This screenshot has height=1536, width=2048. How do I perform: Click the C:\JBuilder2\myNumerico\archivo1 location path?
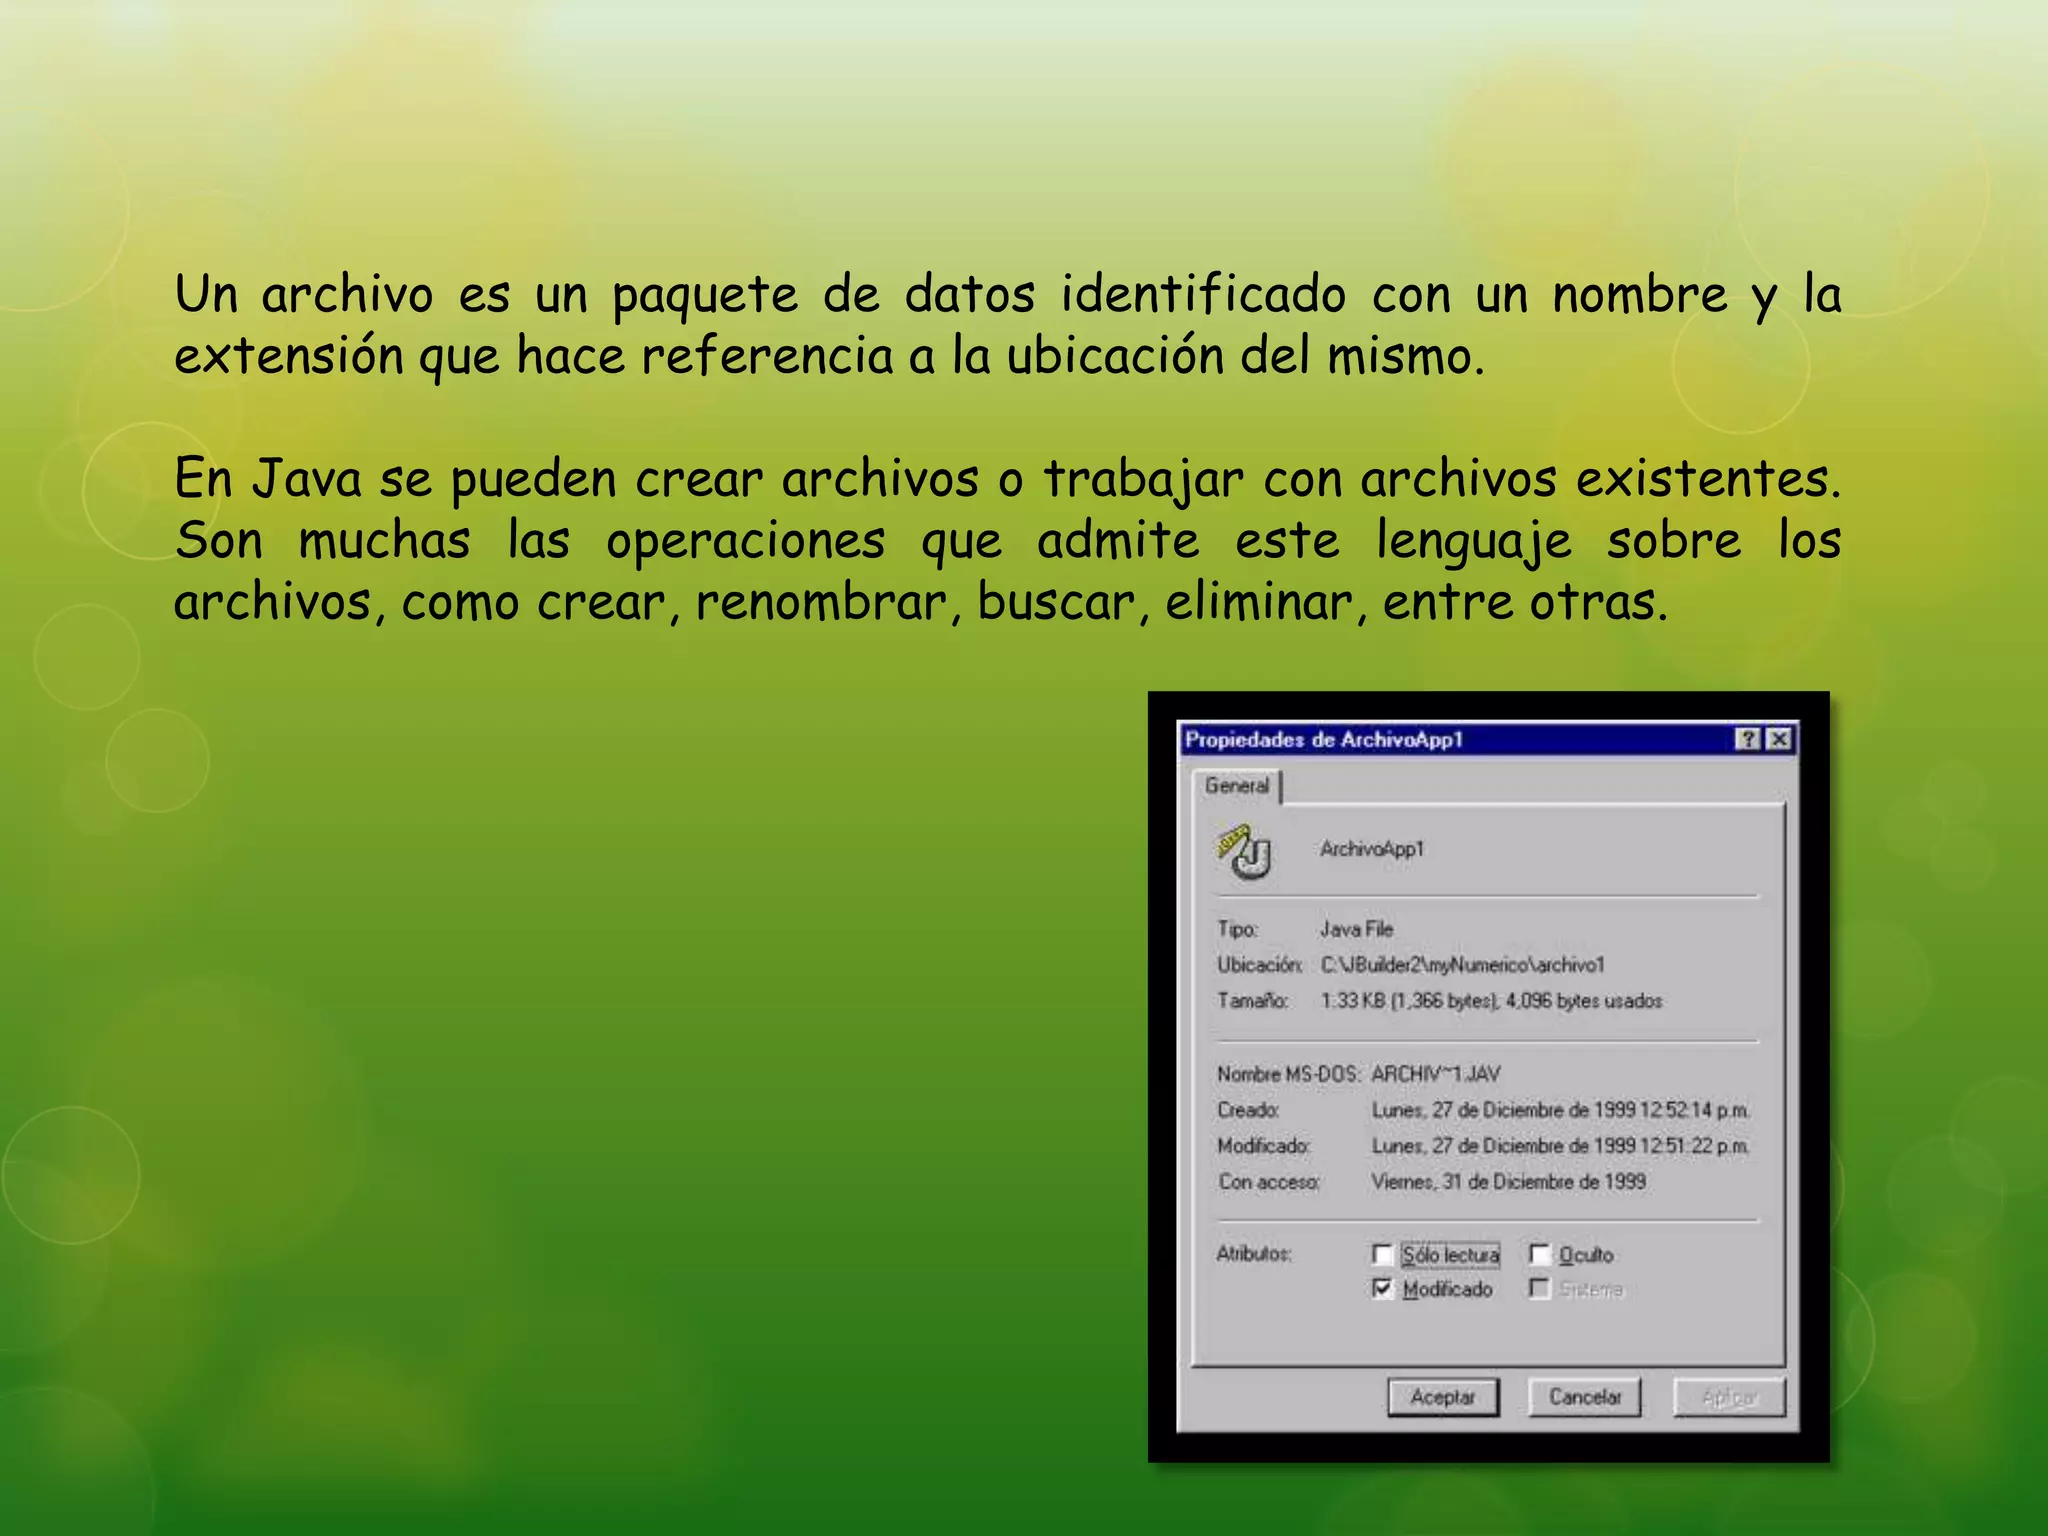[x=1462, y=965]
